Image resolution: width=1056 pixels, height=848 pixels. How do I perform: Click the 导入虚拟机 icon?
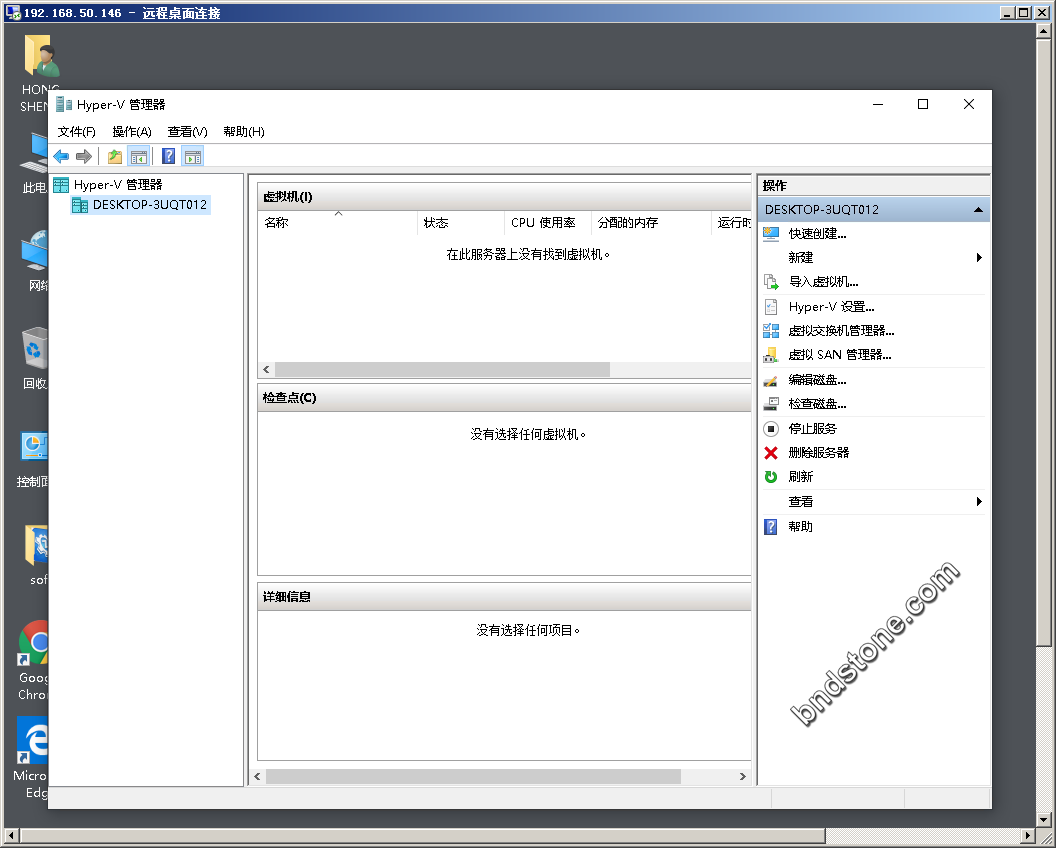(x=771, y=282)
